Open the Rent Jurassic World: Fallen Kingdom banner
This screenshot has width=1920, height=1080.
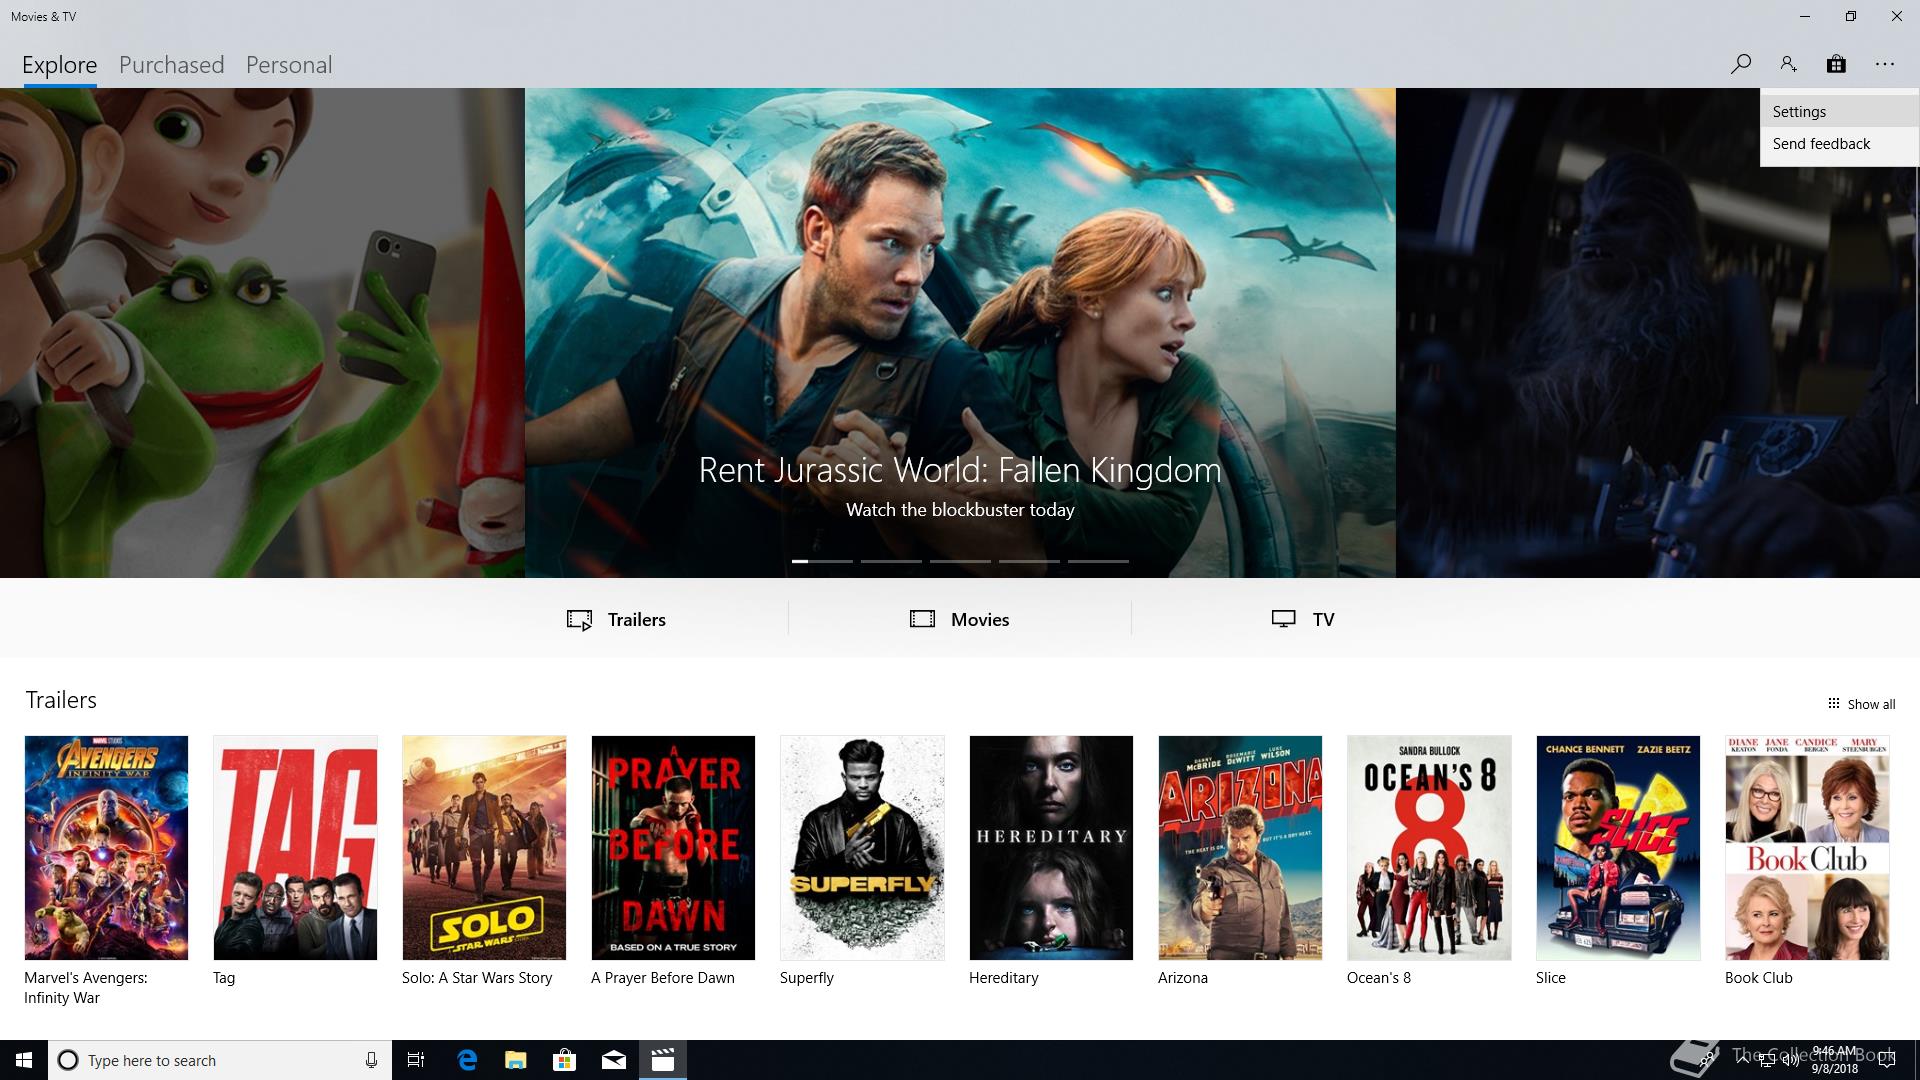960,333
